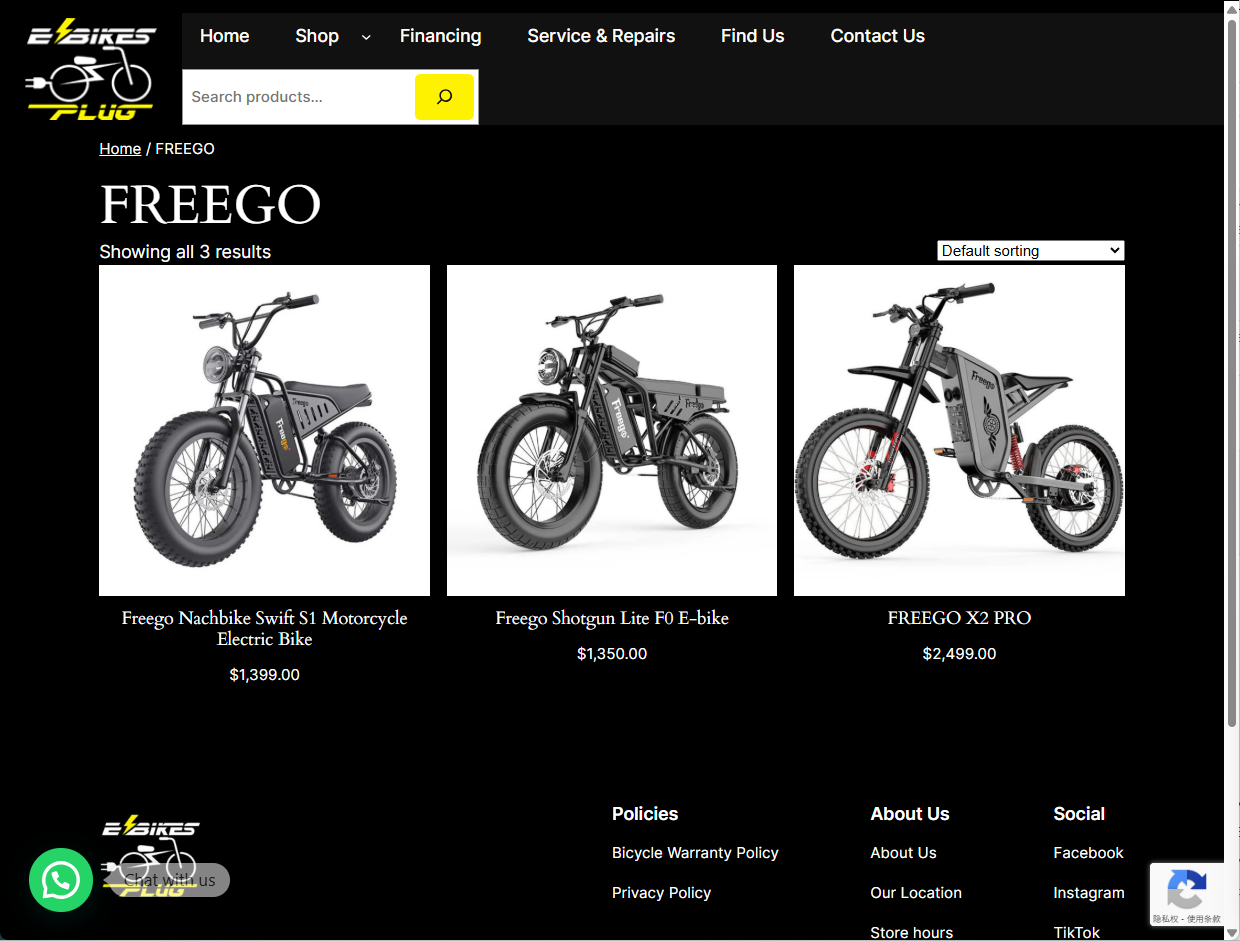
Task: Click the Chat with us button
Action: [x=168, y=880]
